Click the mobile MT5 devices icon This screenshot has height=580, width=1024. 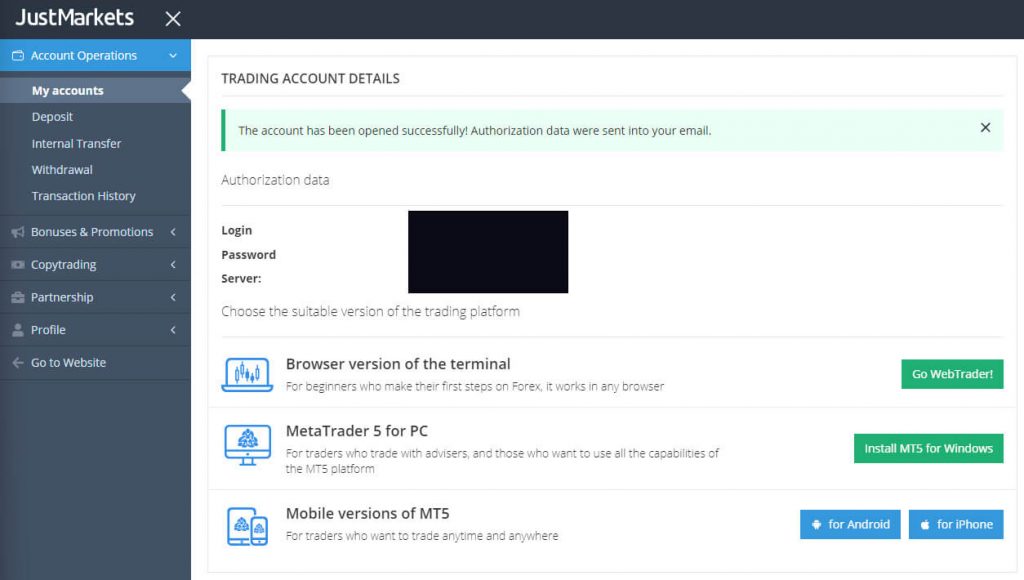(x=246, y=525)
